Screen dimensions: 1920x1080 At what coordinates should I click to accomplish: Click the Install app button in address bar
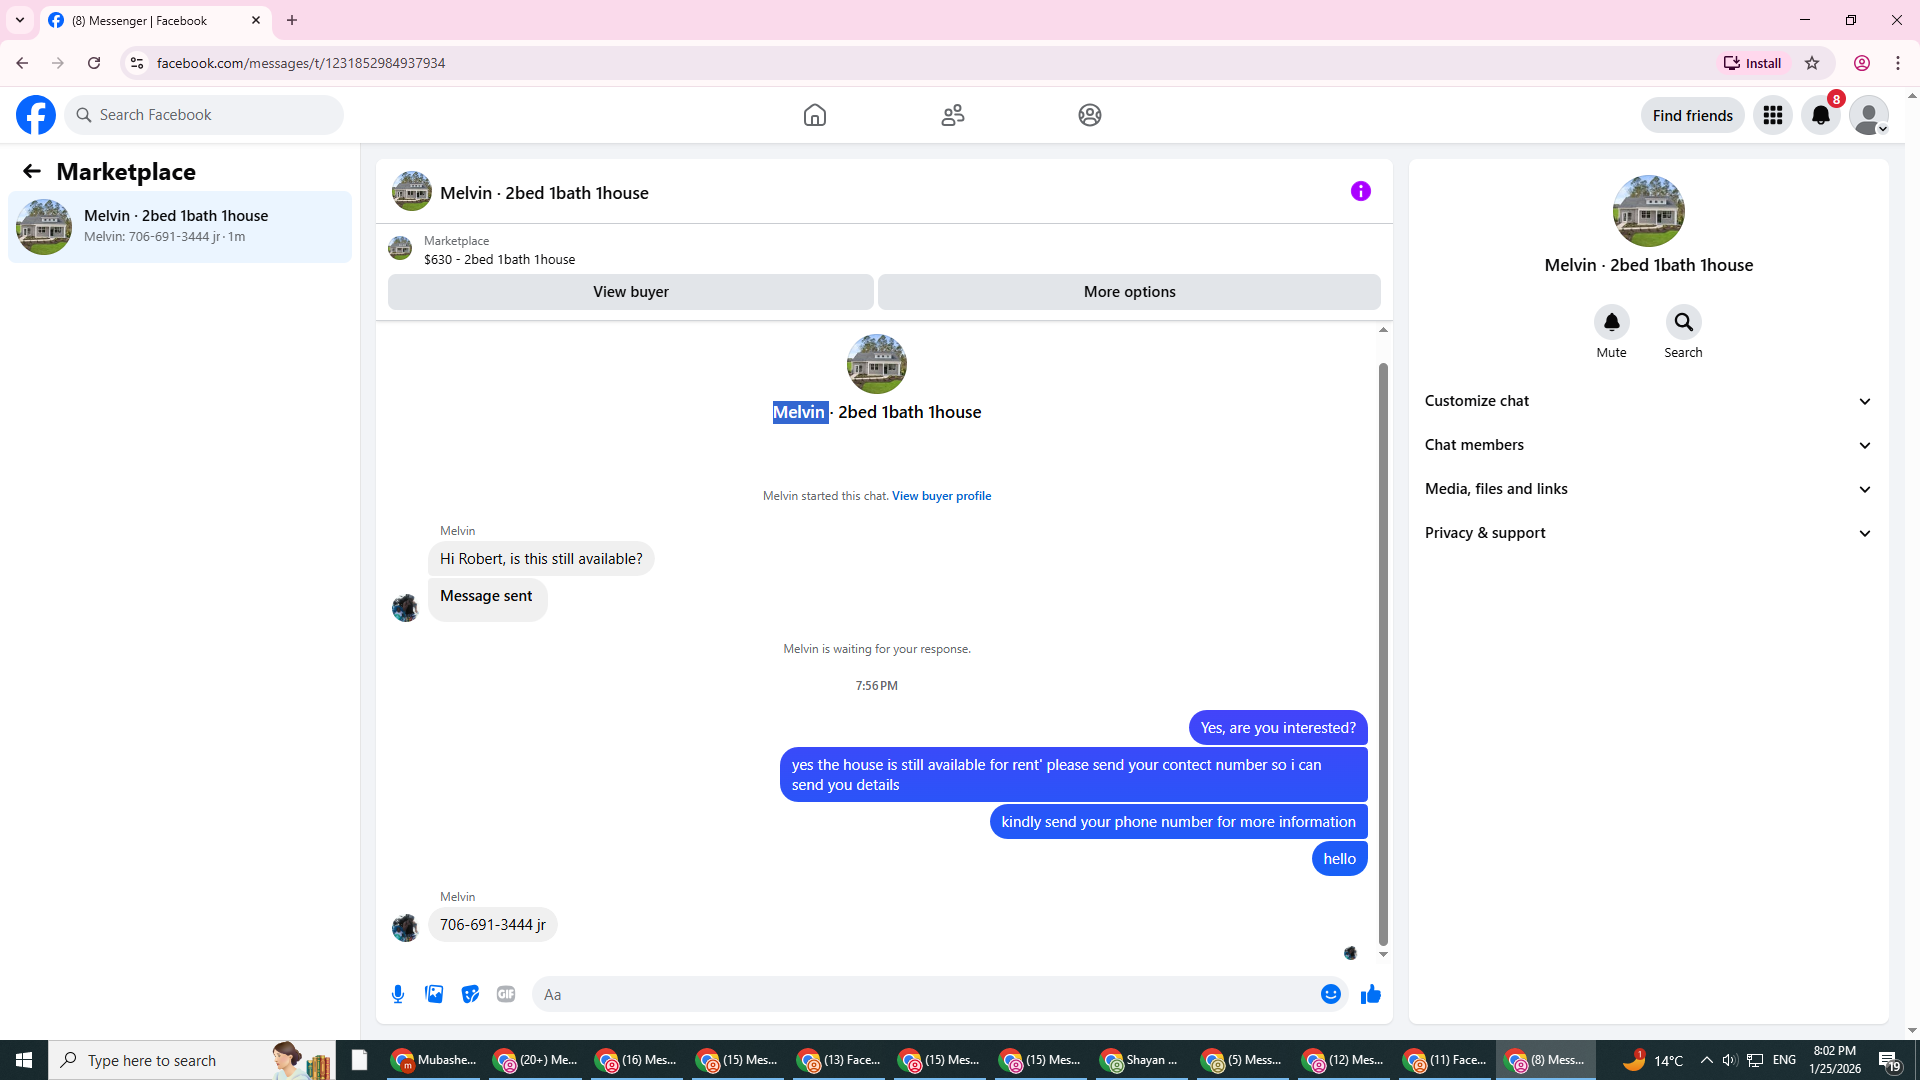pos(1752,63)
